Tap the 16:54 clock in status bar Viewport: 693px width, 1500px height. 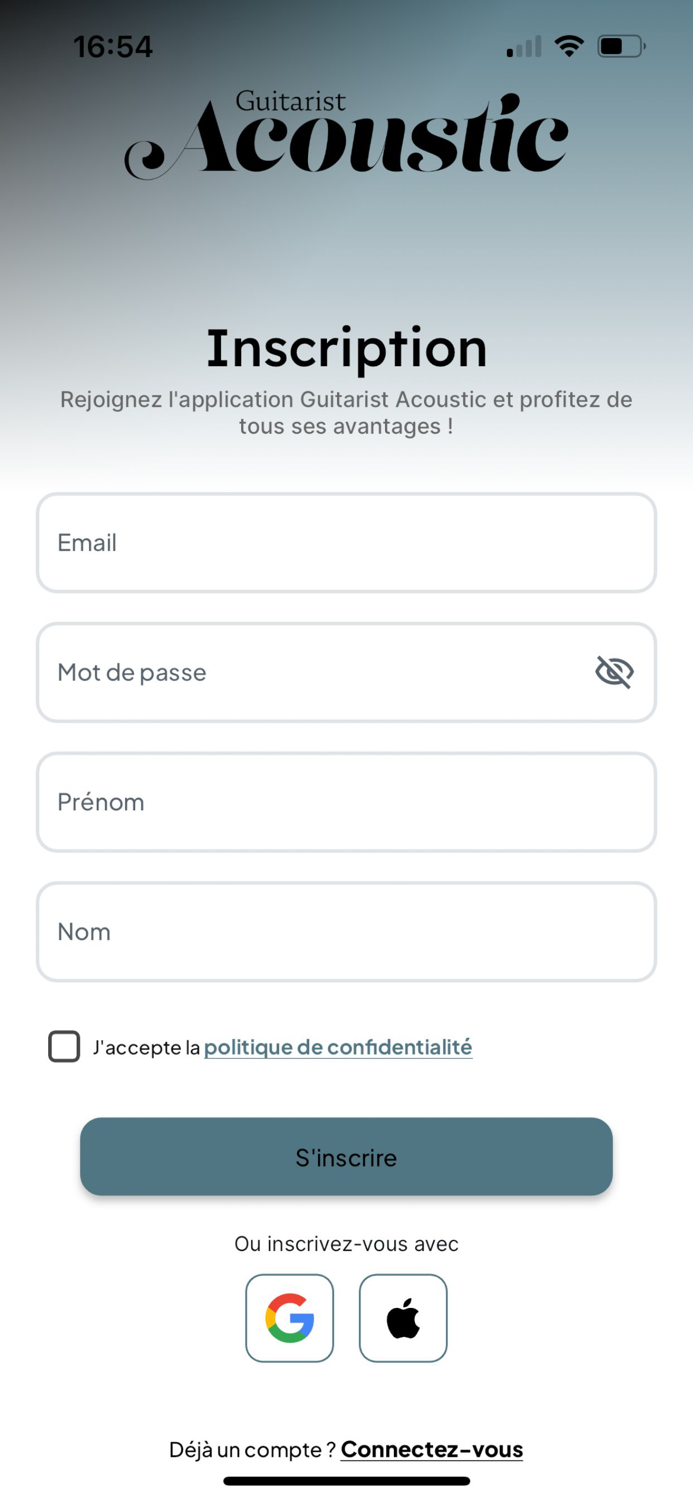tap(113, 47)
